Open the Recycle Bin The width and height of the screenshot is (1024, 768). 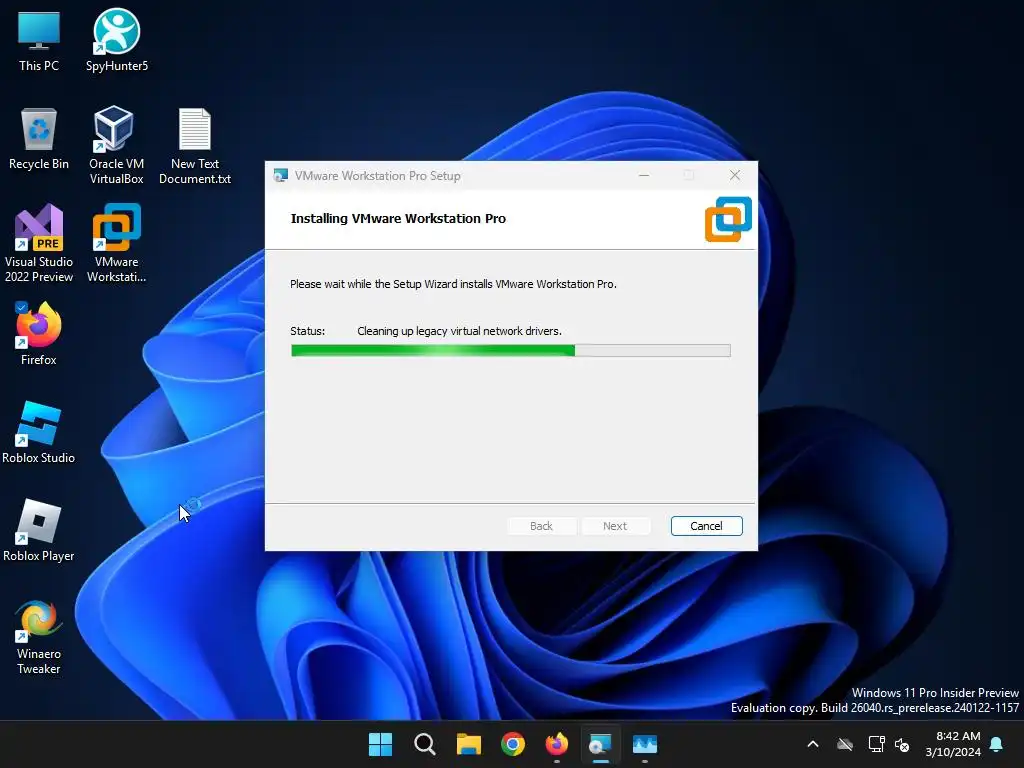click(x=39, y=138)
